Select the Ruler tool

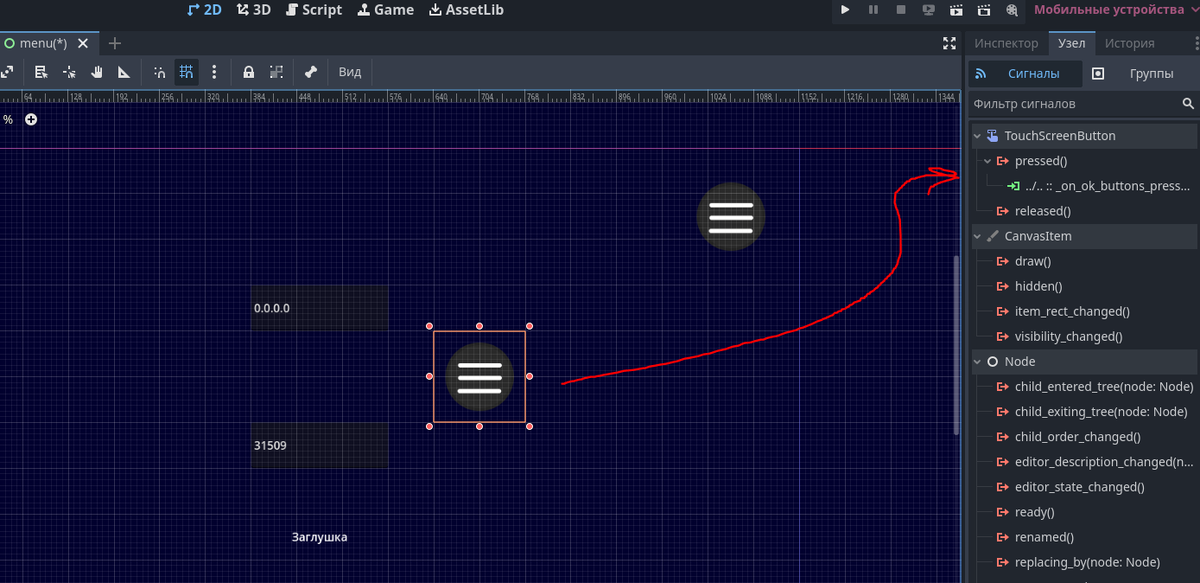tap(124, 72)
